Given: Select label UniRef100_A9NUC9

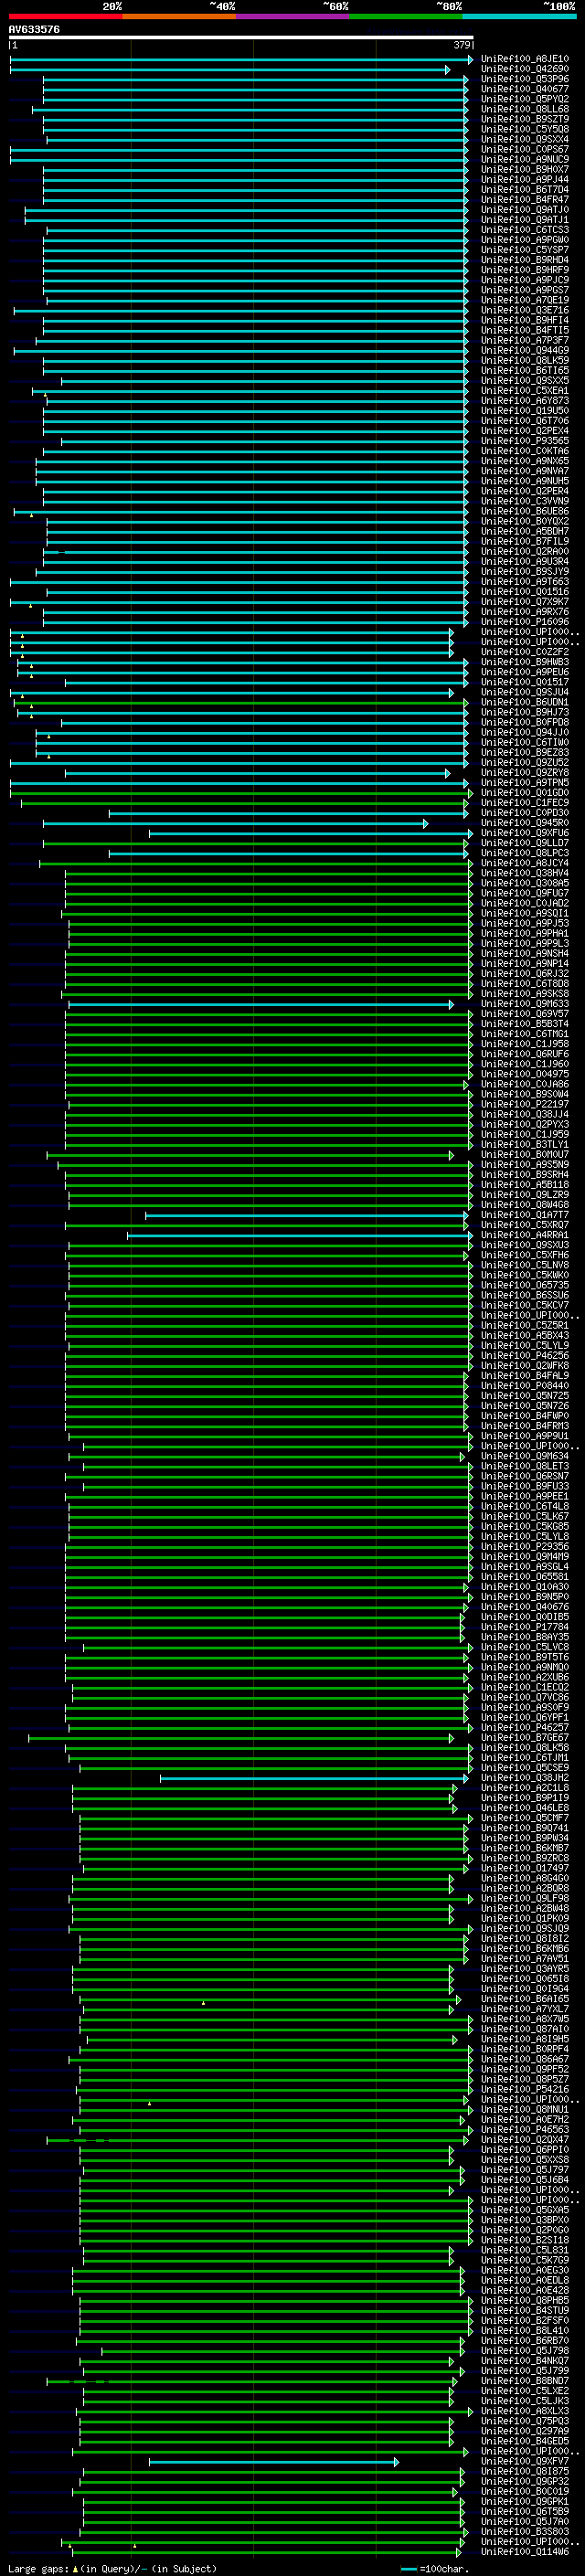Looking at the screenshot, I should 525,159.
